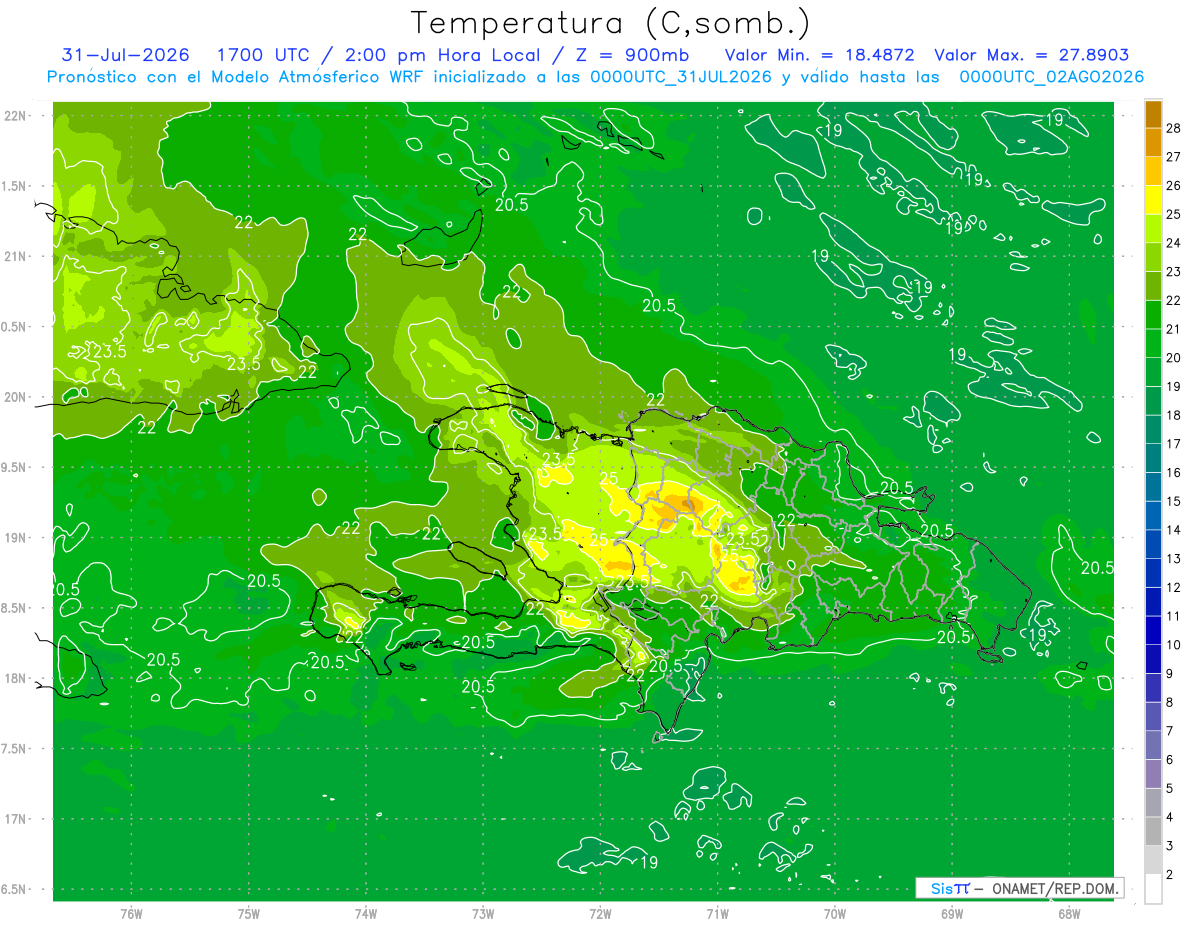Select the date text "31-Jul-2026"
1200x927 pixels.
pyautogui.click(x=126, y=55)
